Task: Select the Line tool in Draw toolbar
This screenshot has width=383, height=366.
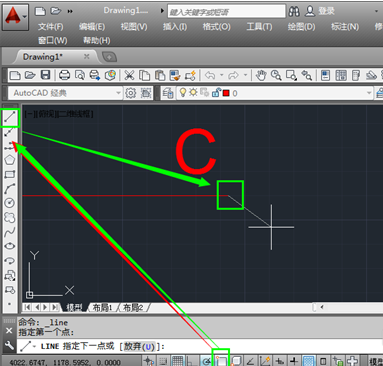Action: pos(10,117)
